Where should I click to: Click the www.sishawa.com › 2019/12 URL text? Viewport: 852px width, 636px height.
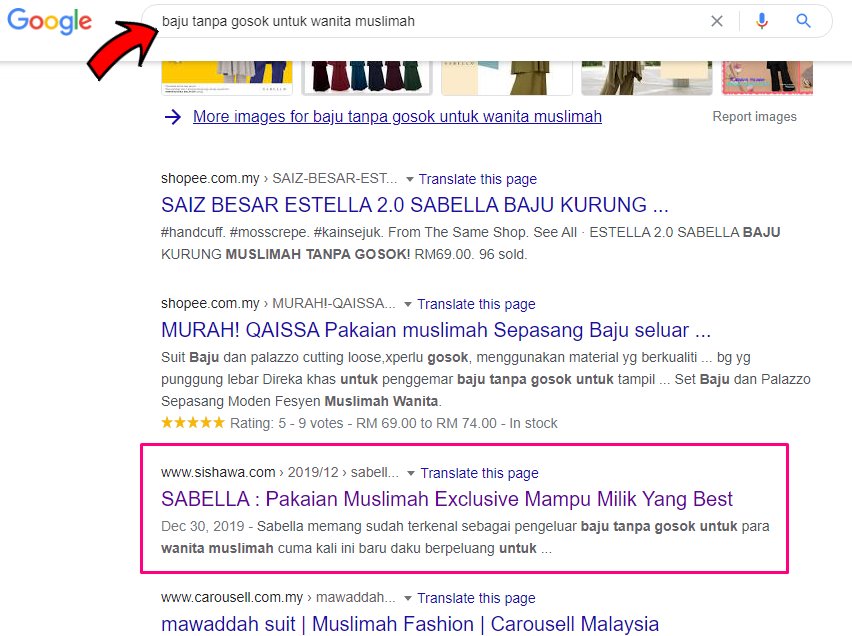[280, 472]
